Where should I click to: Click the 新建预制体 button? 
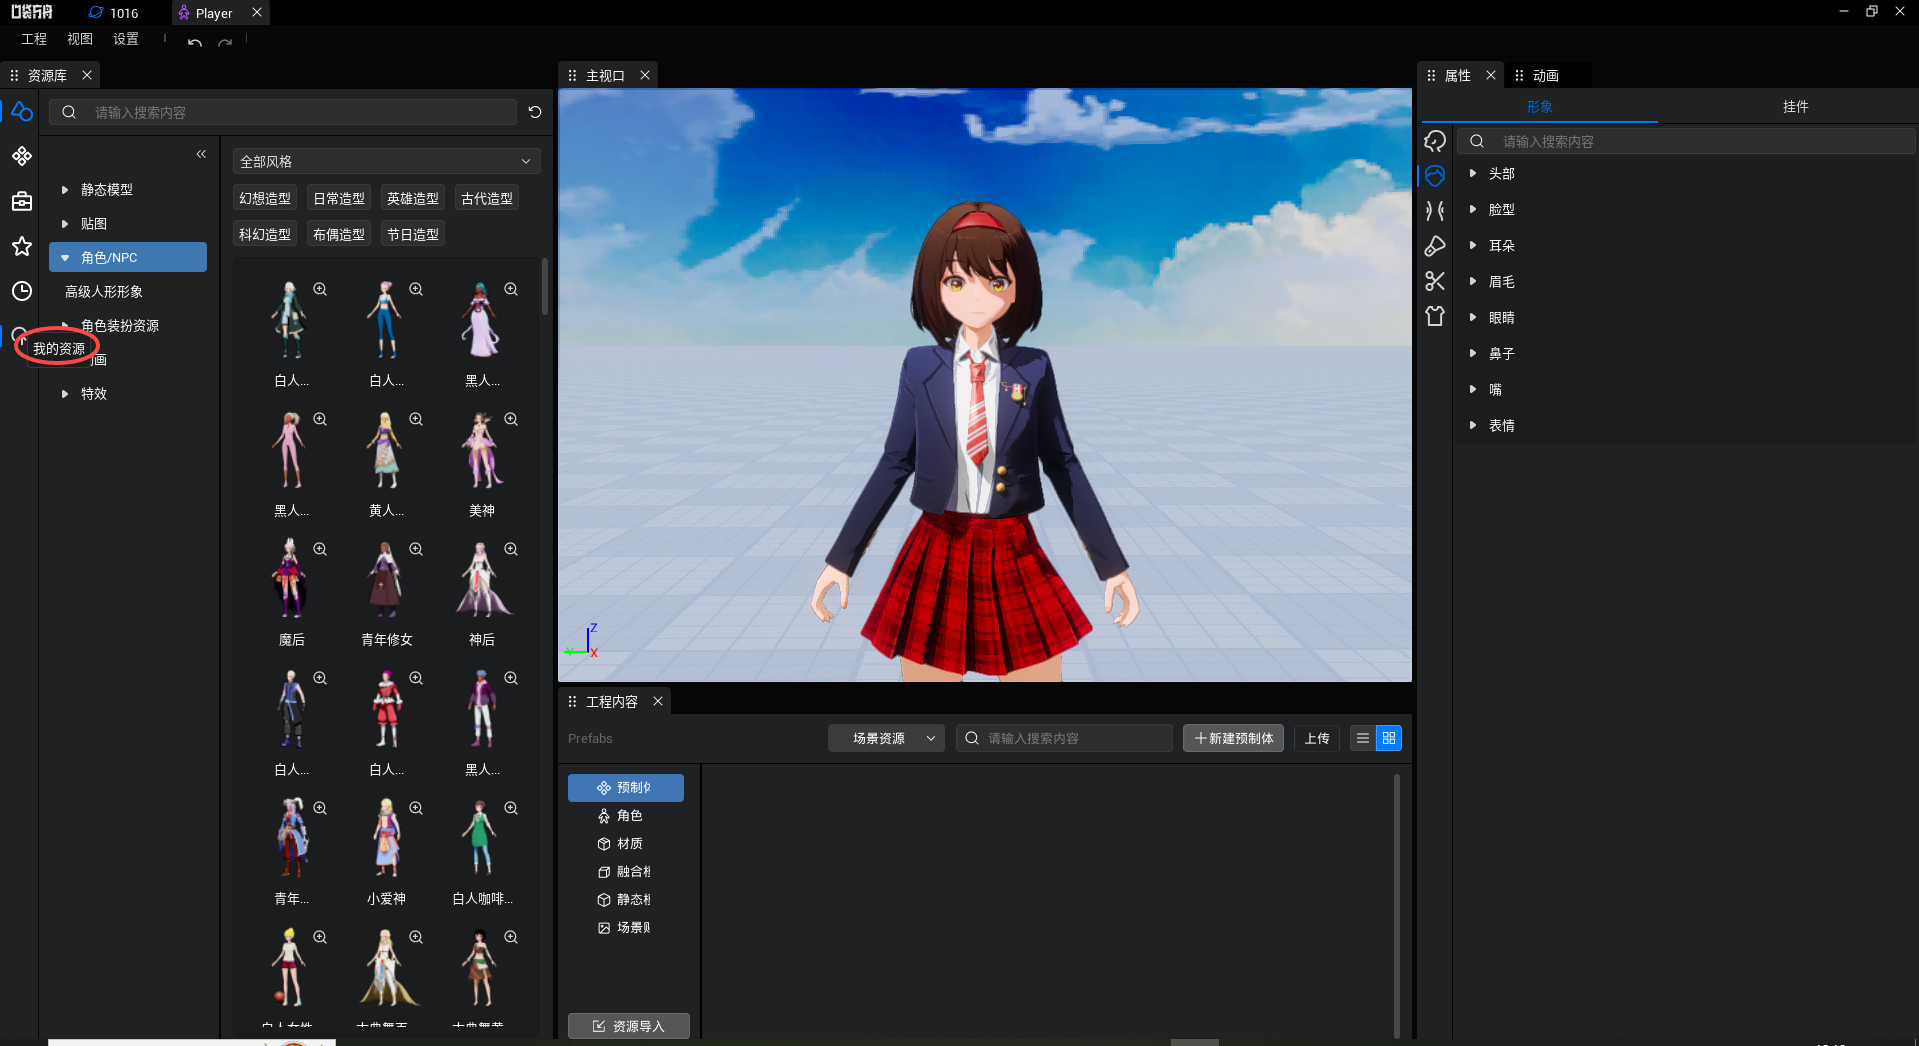(x=1233, y=738)
